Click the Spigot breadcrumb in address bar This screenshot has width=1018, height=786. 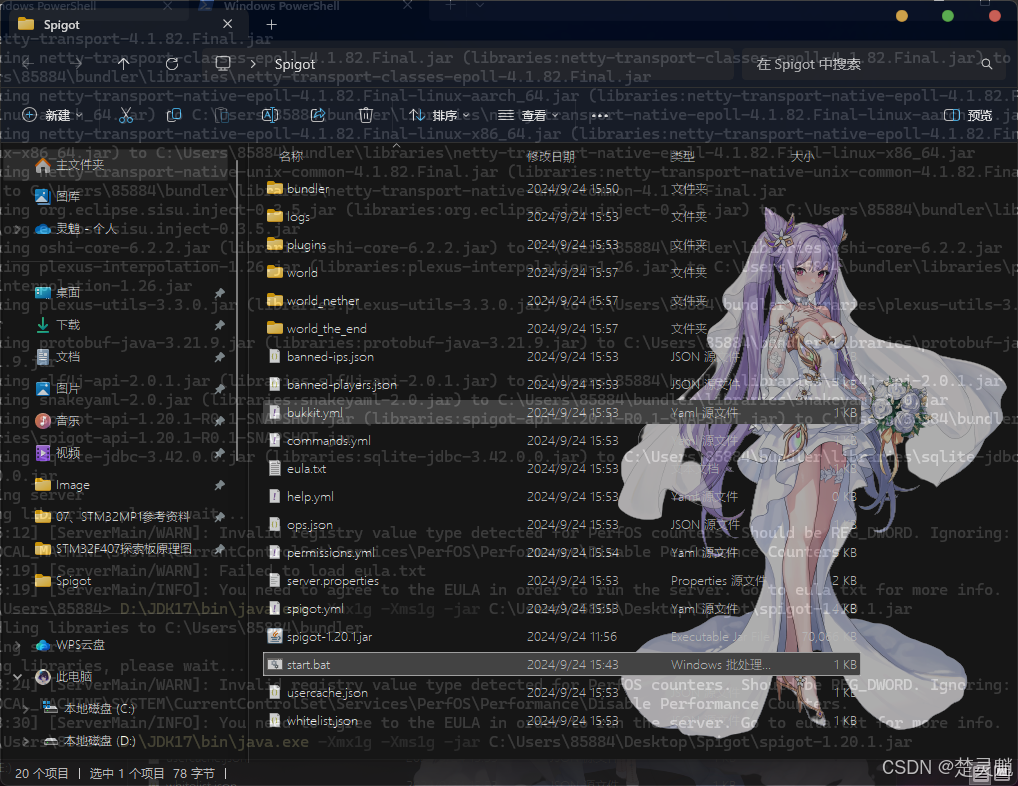point(295,64)
